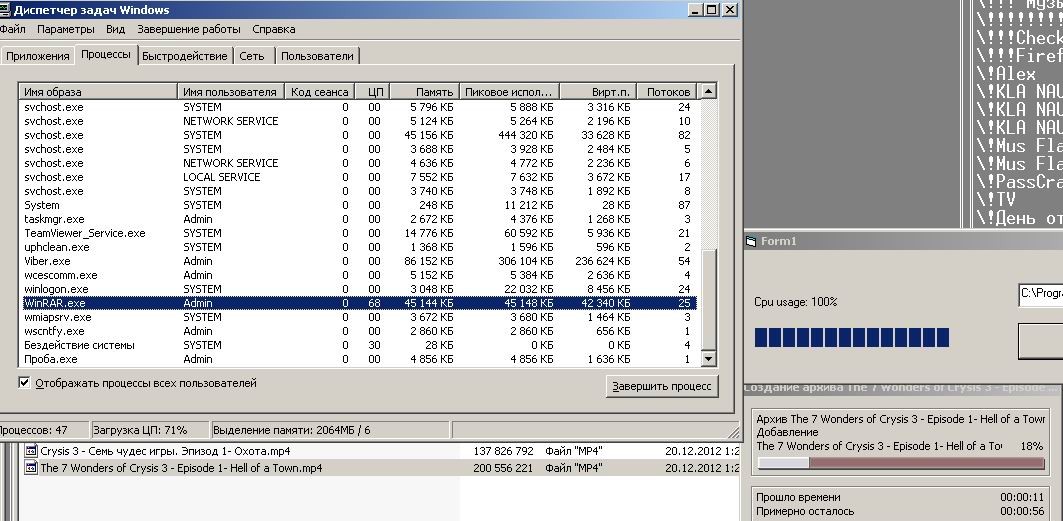Maximize the Task Manager window

coord(712,9)
